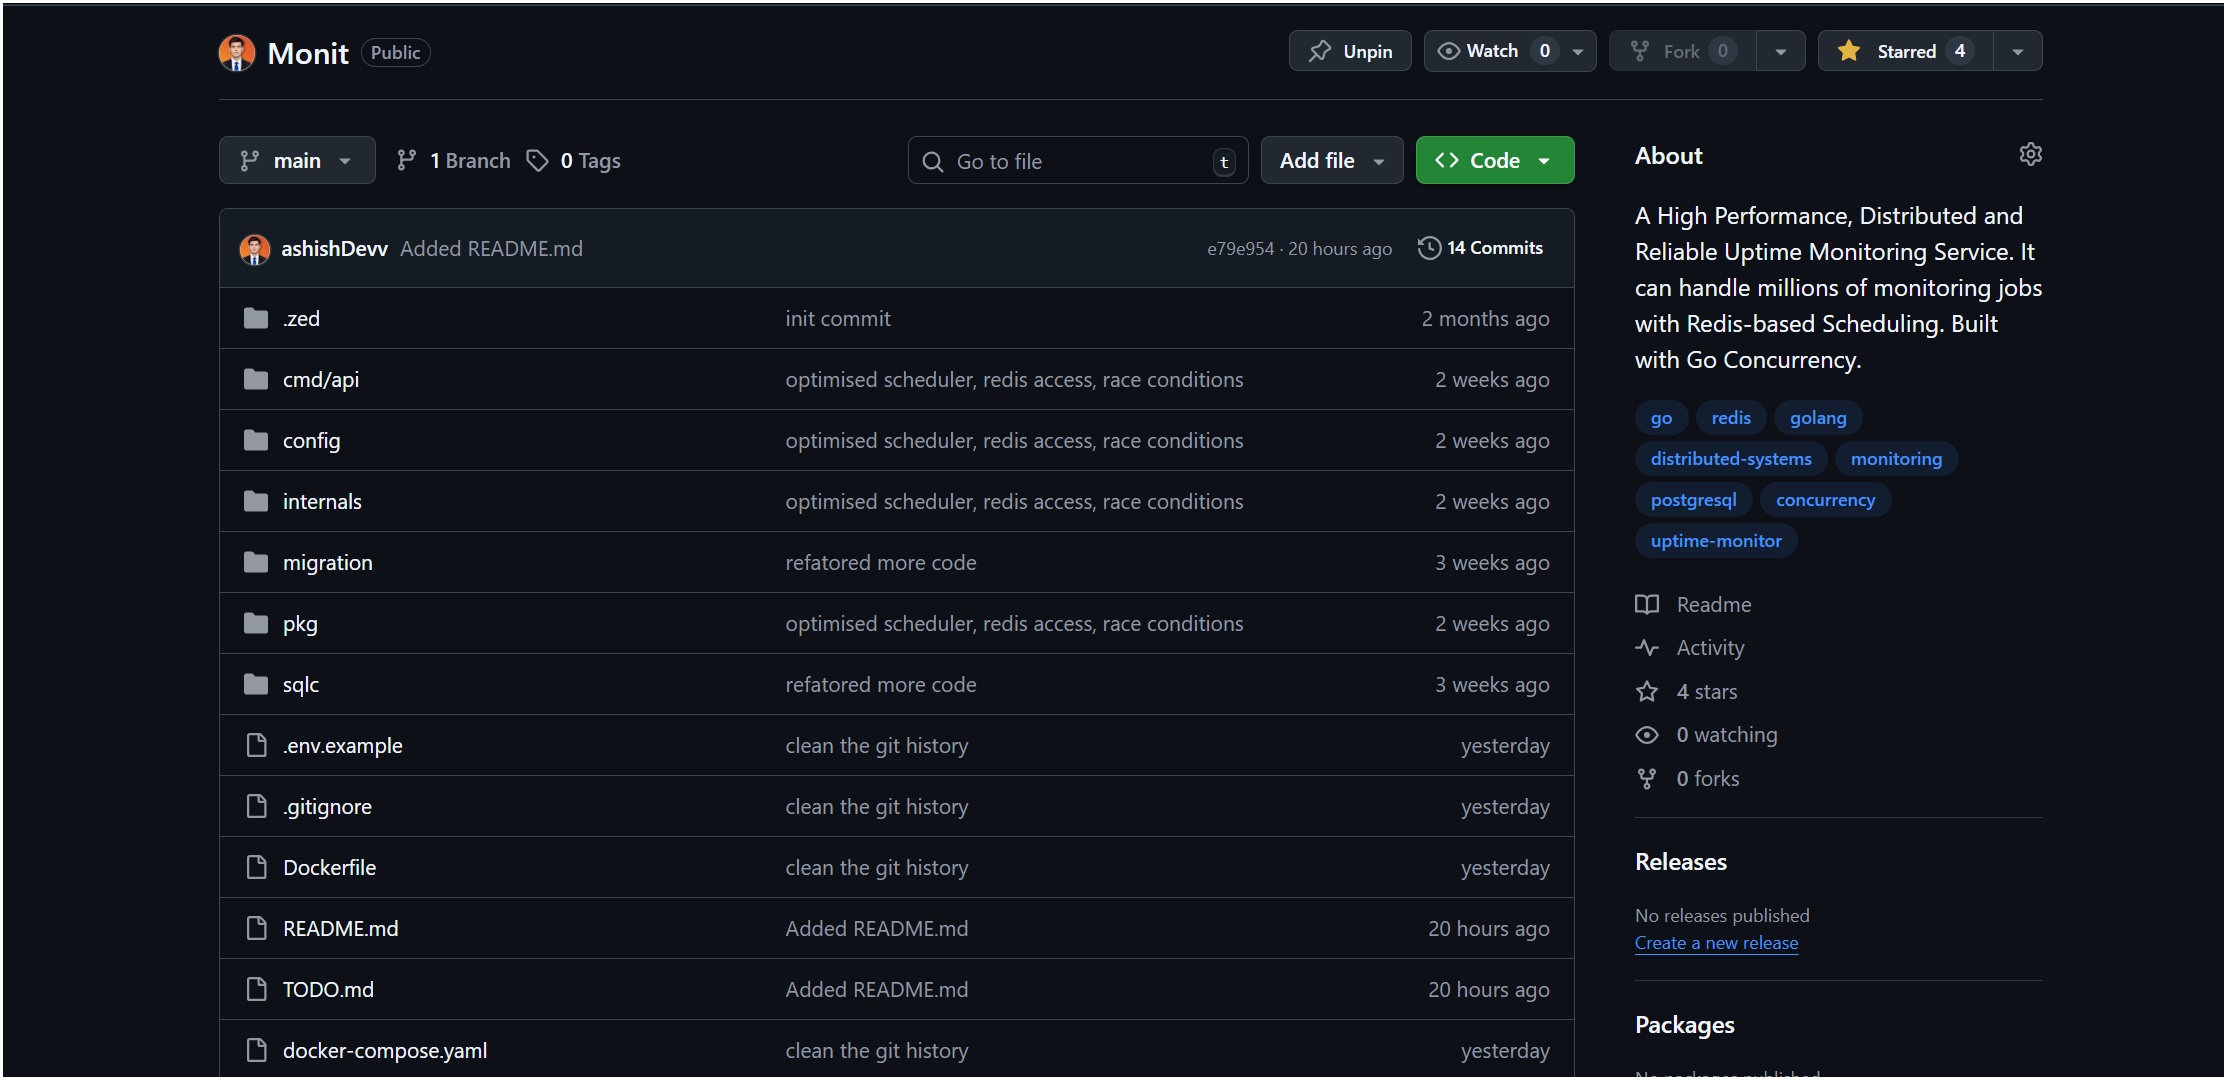
Task: Select the branch icon next to main
Action: click(x=248, y=160)
